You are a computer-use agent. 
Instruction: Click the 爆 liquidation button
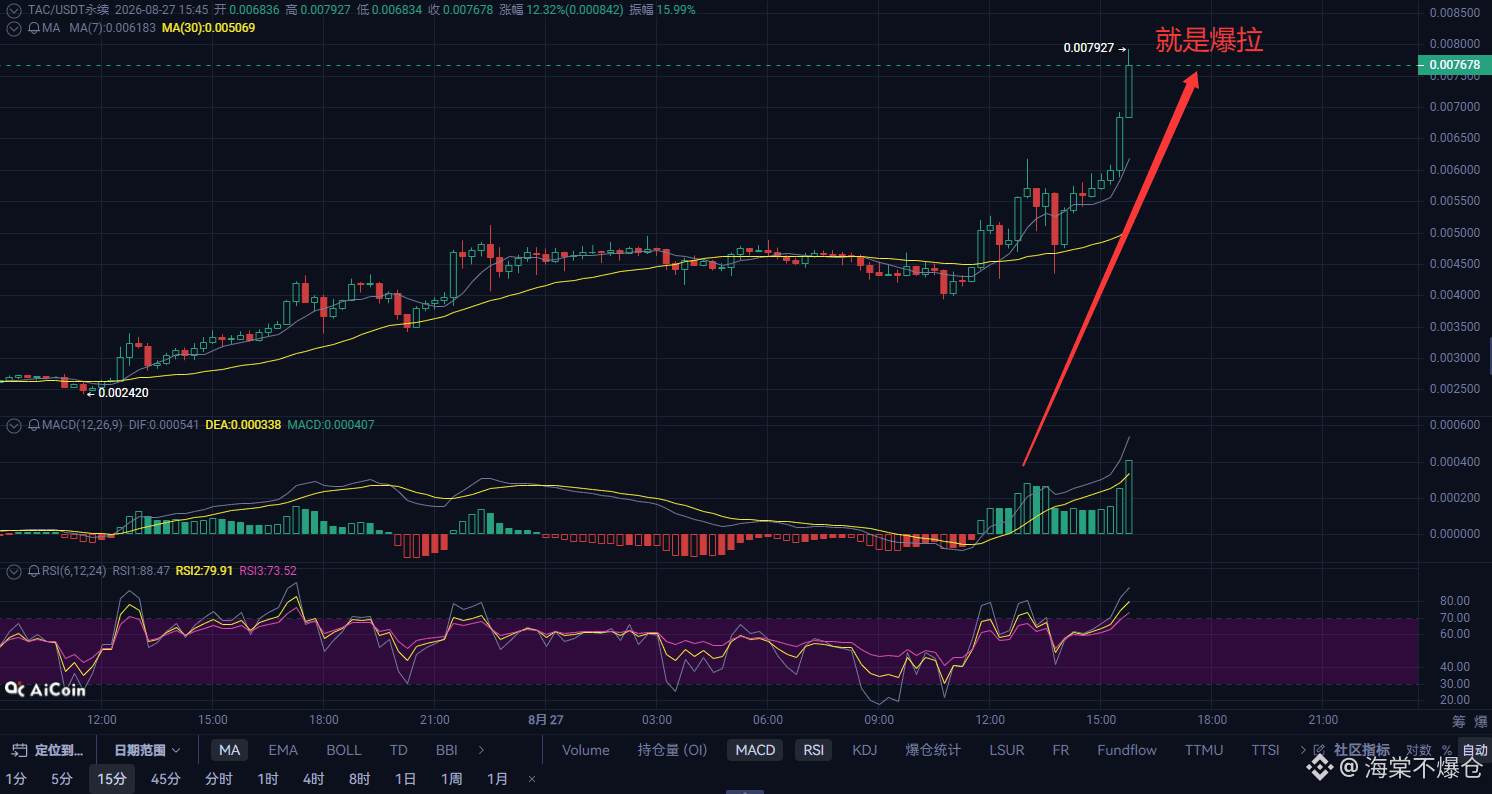coord(1480,721)
